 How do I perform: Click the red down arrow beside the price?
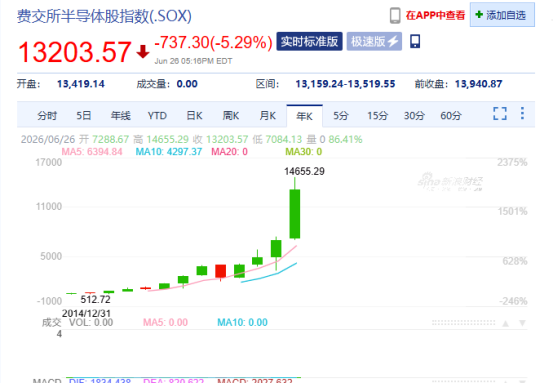(143, 52)
